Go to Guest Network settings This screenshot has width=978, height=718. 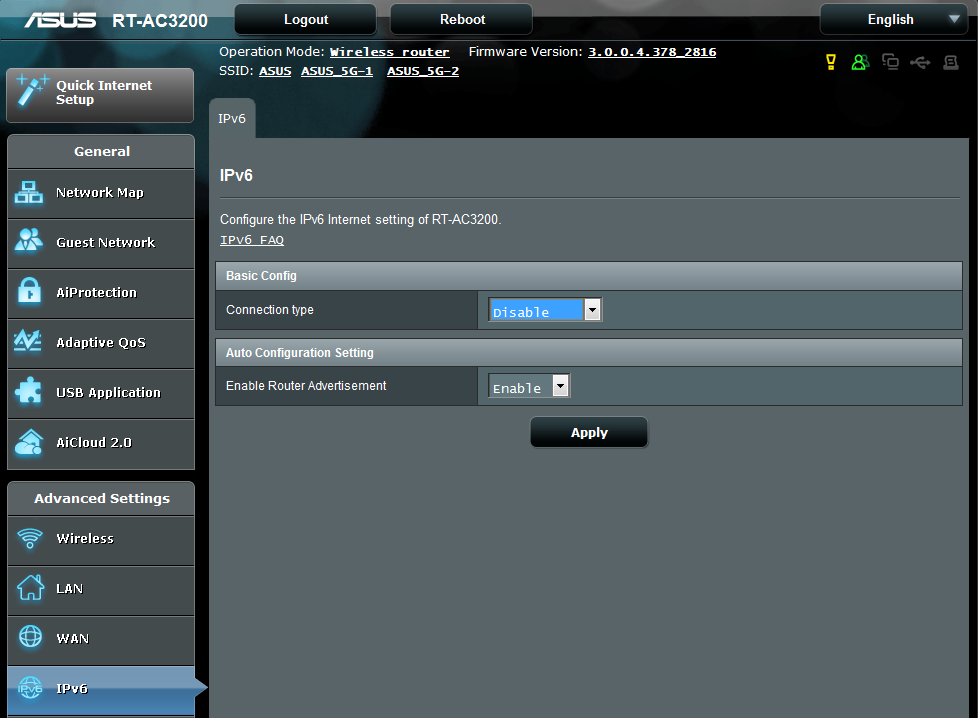101,243
